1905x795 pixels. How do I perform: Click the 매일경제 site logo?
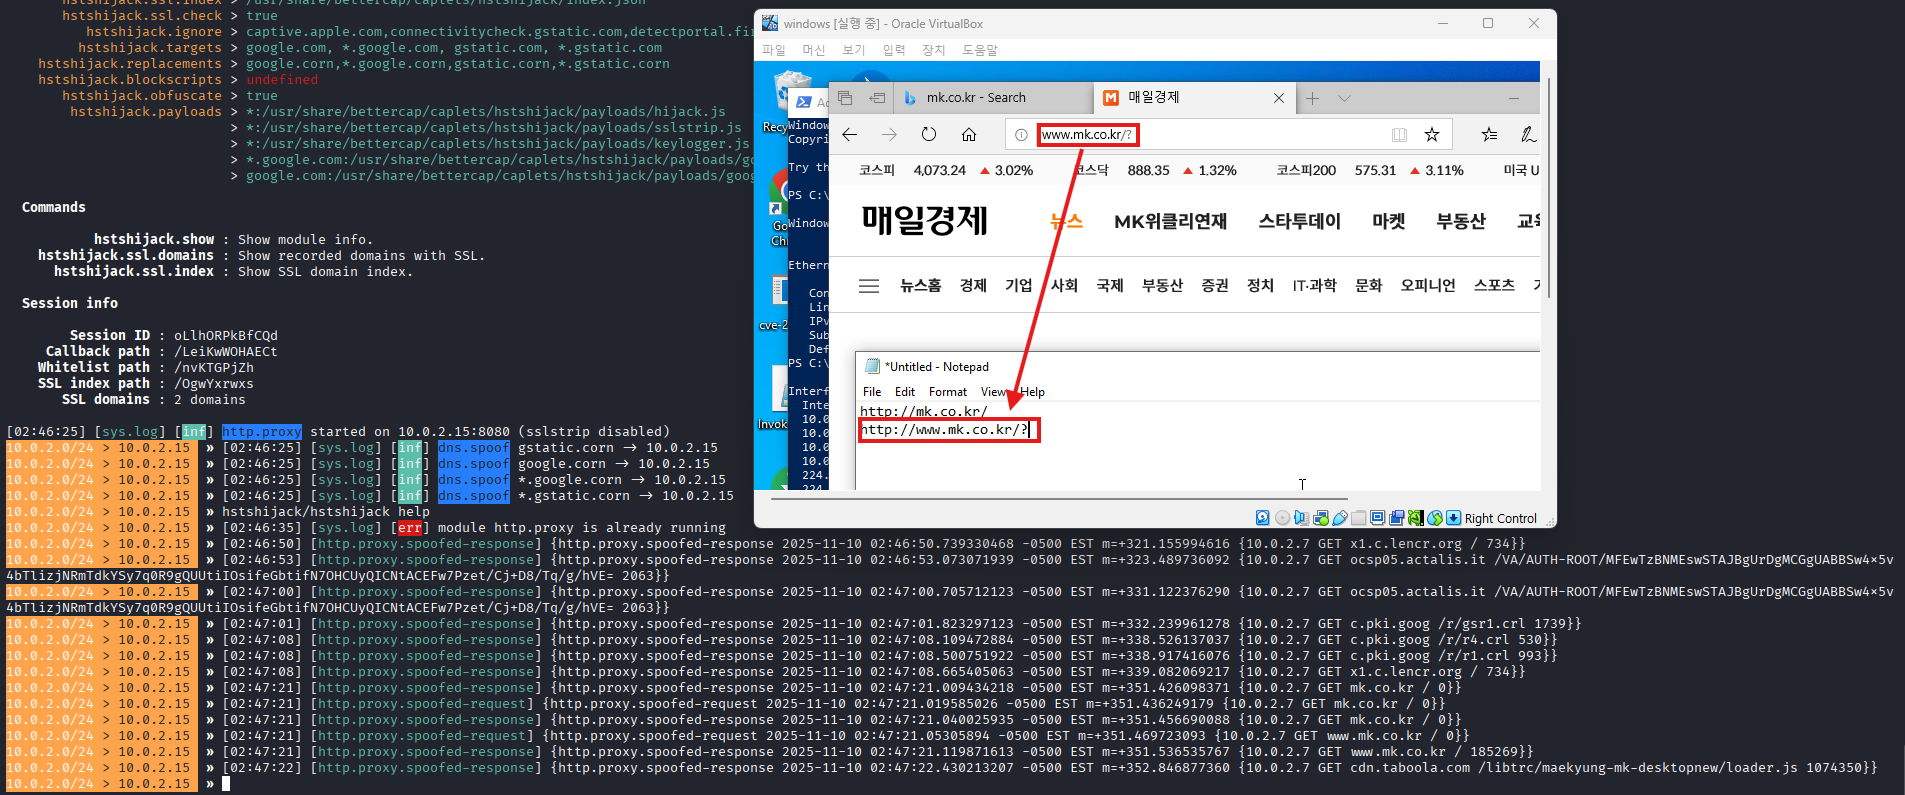pos(924,220)
